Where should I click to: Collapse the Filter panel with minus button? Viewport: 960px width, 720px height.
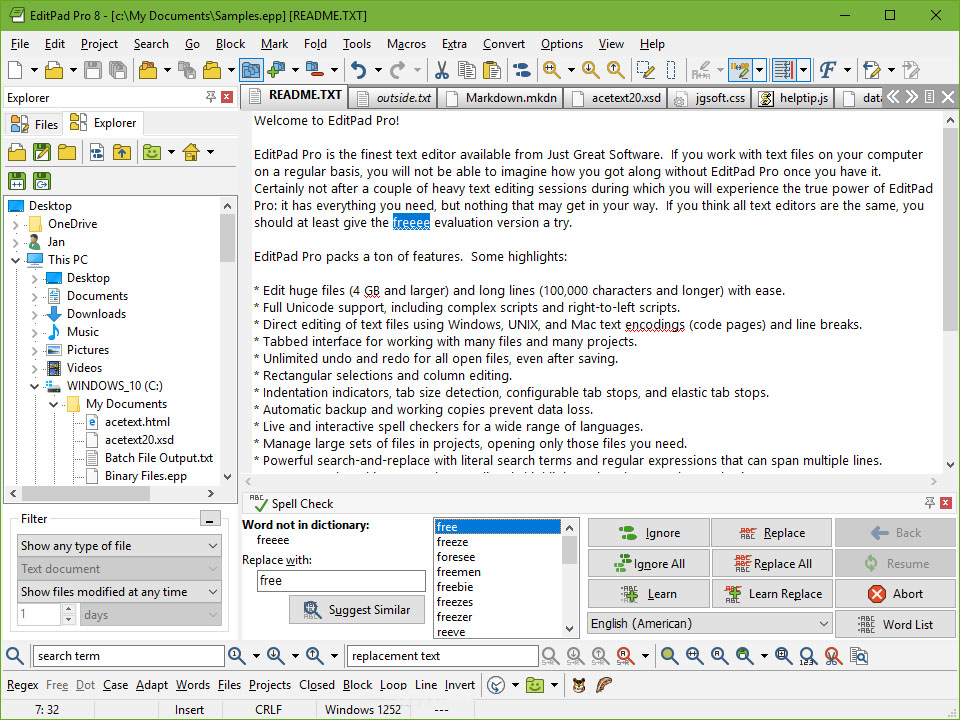[210, 519]
